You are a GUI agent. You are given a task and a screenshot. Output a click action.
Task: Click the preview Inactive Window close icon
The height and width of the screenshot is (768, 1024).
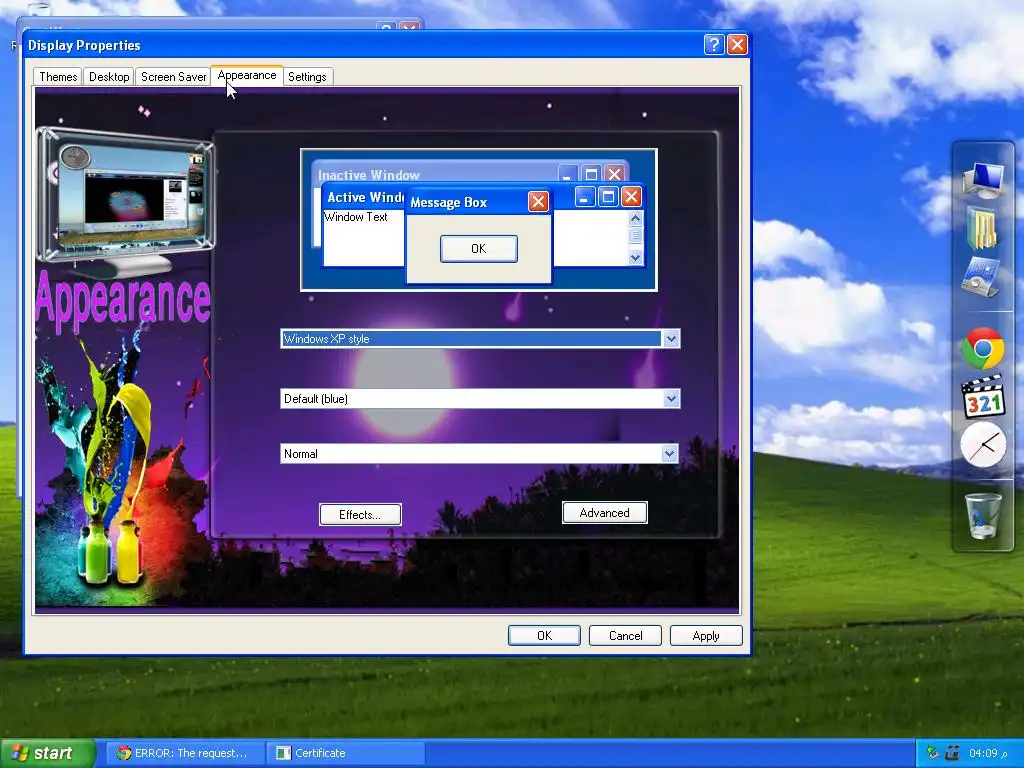(x=615, y=174)
